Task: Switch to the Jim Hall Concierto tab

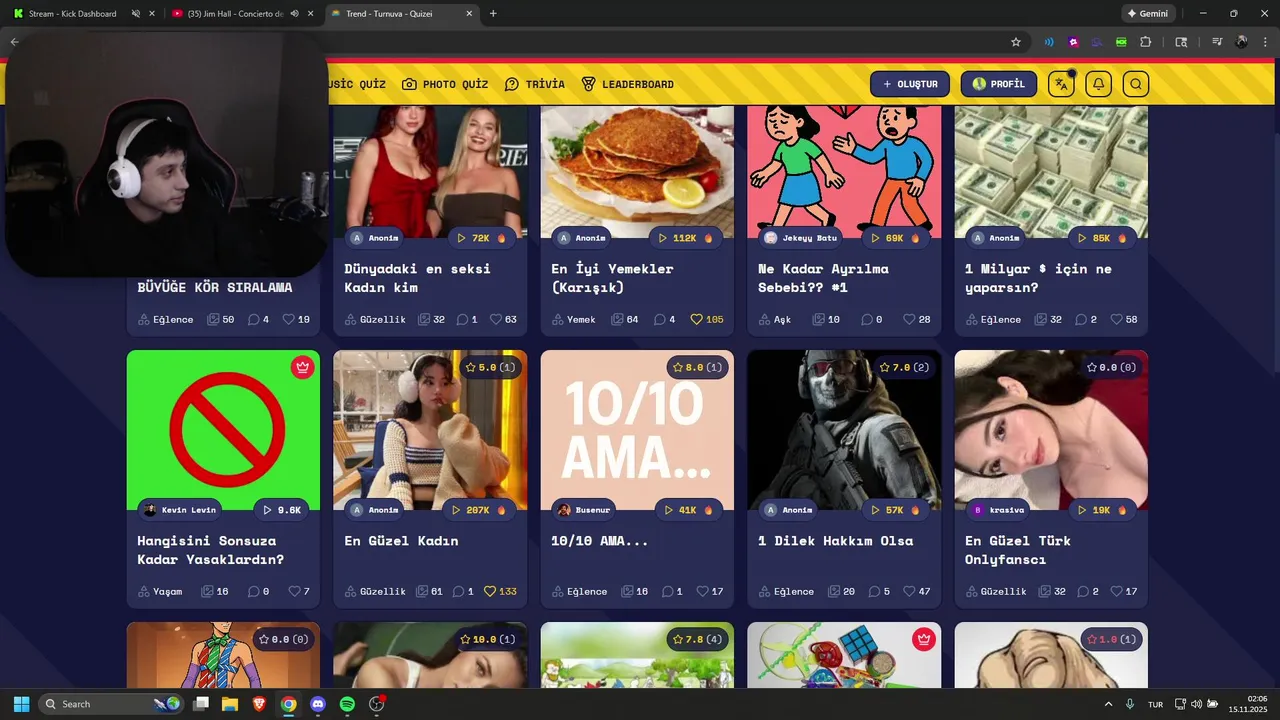Action: pos(236,13)
